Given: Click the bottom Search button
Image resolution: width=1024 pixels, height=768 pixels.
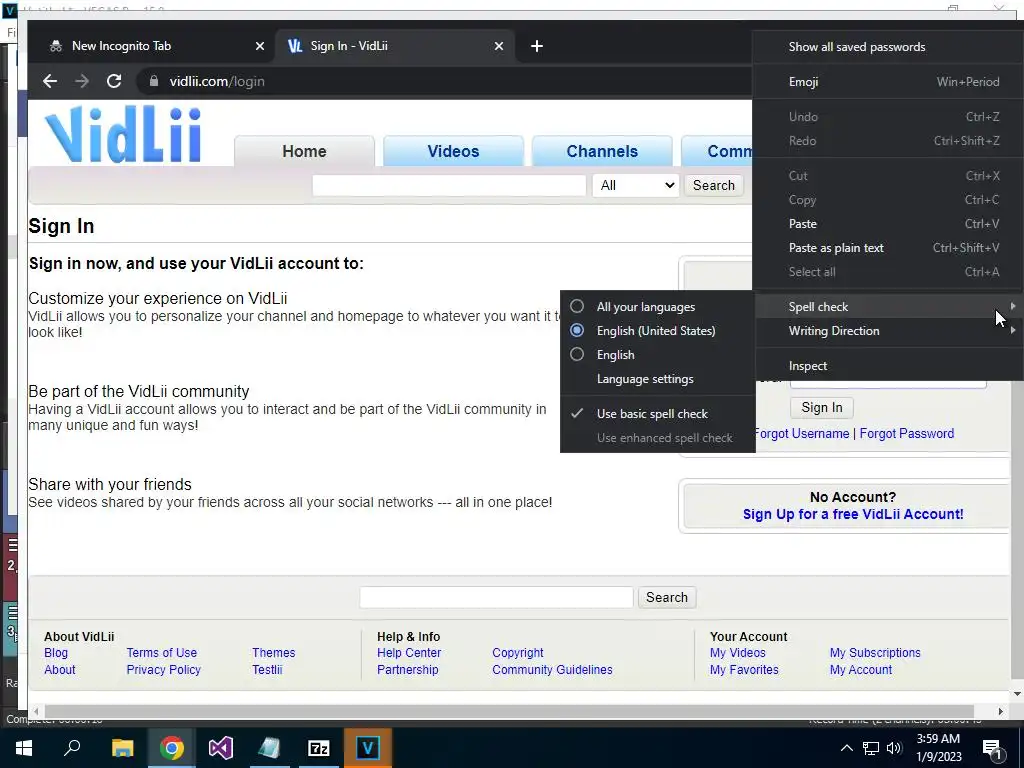Looking at the screenshot, I should coord(667,597).
